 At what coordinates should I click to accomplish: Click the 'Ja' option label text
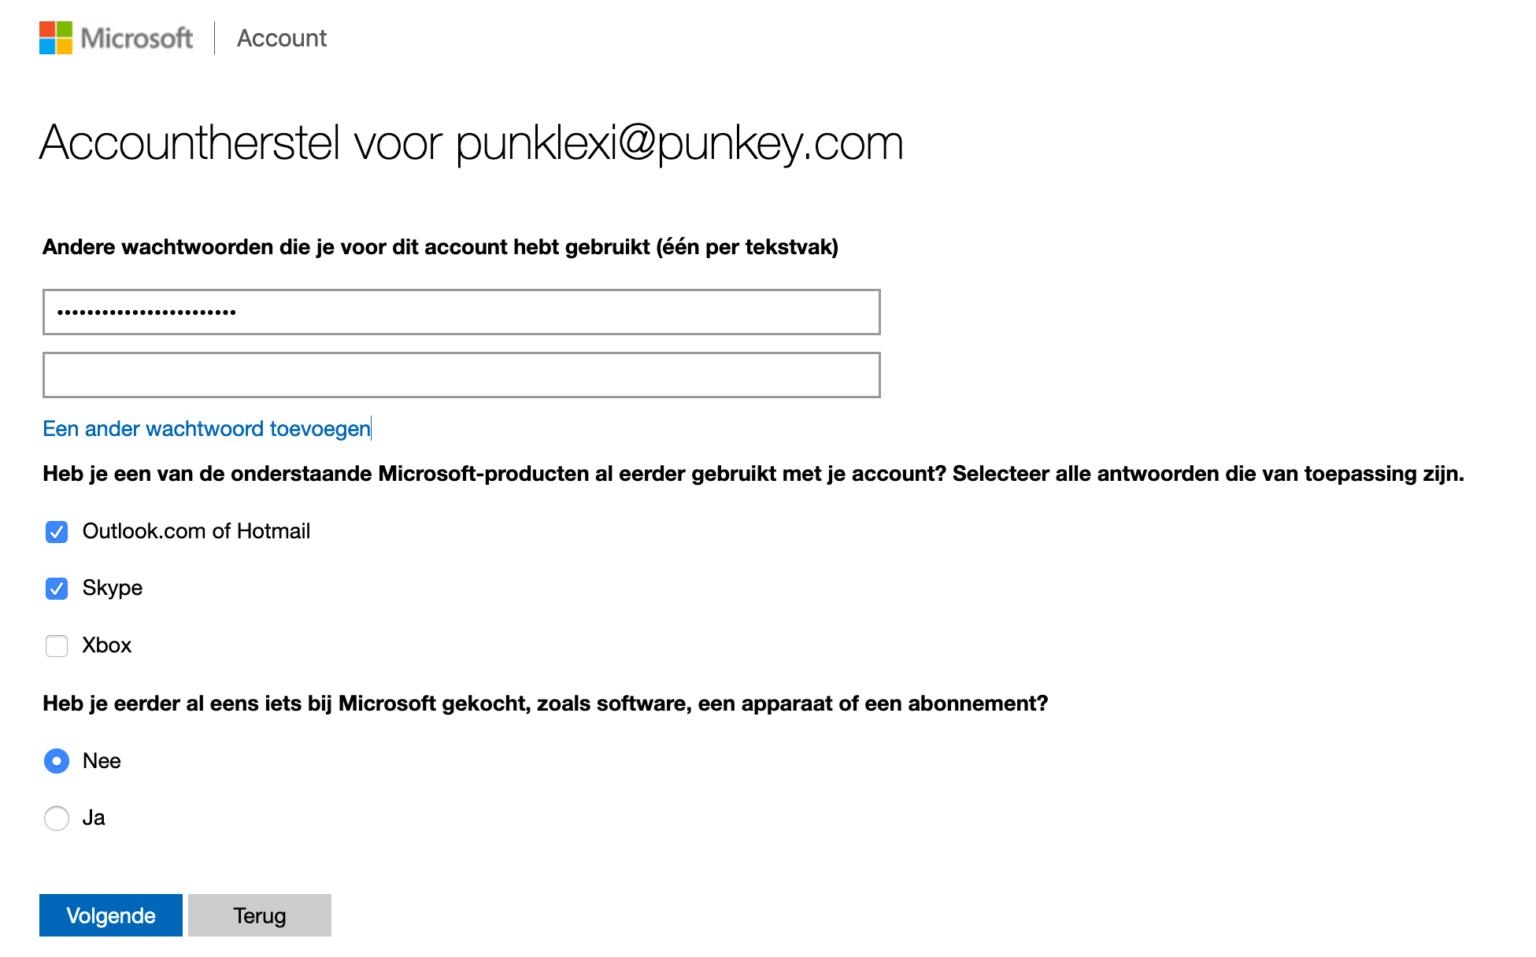[x=93, y=818]
